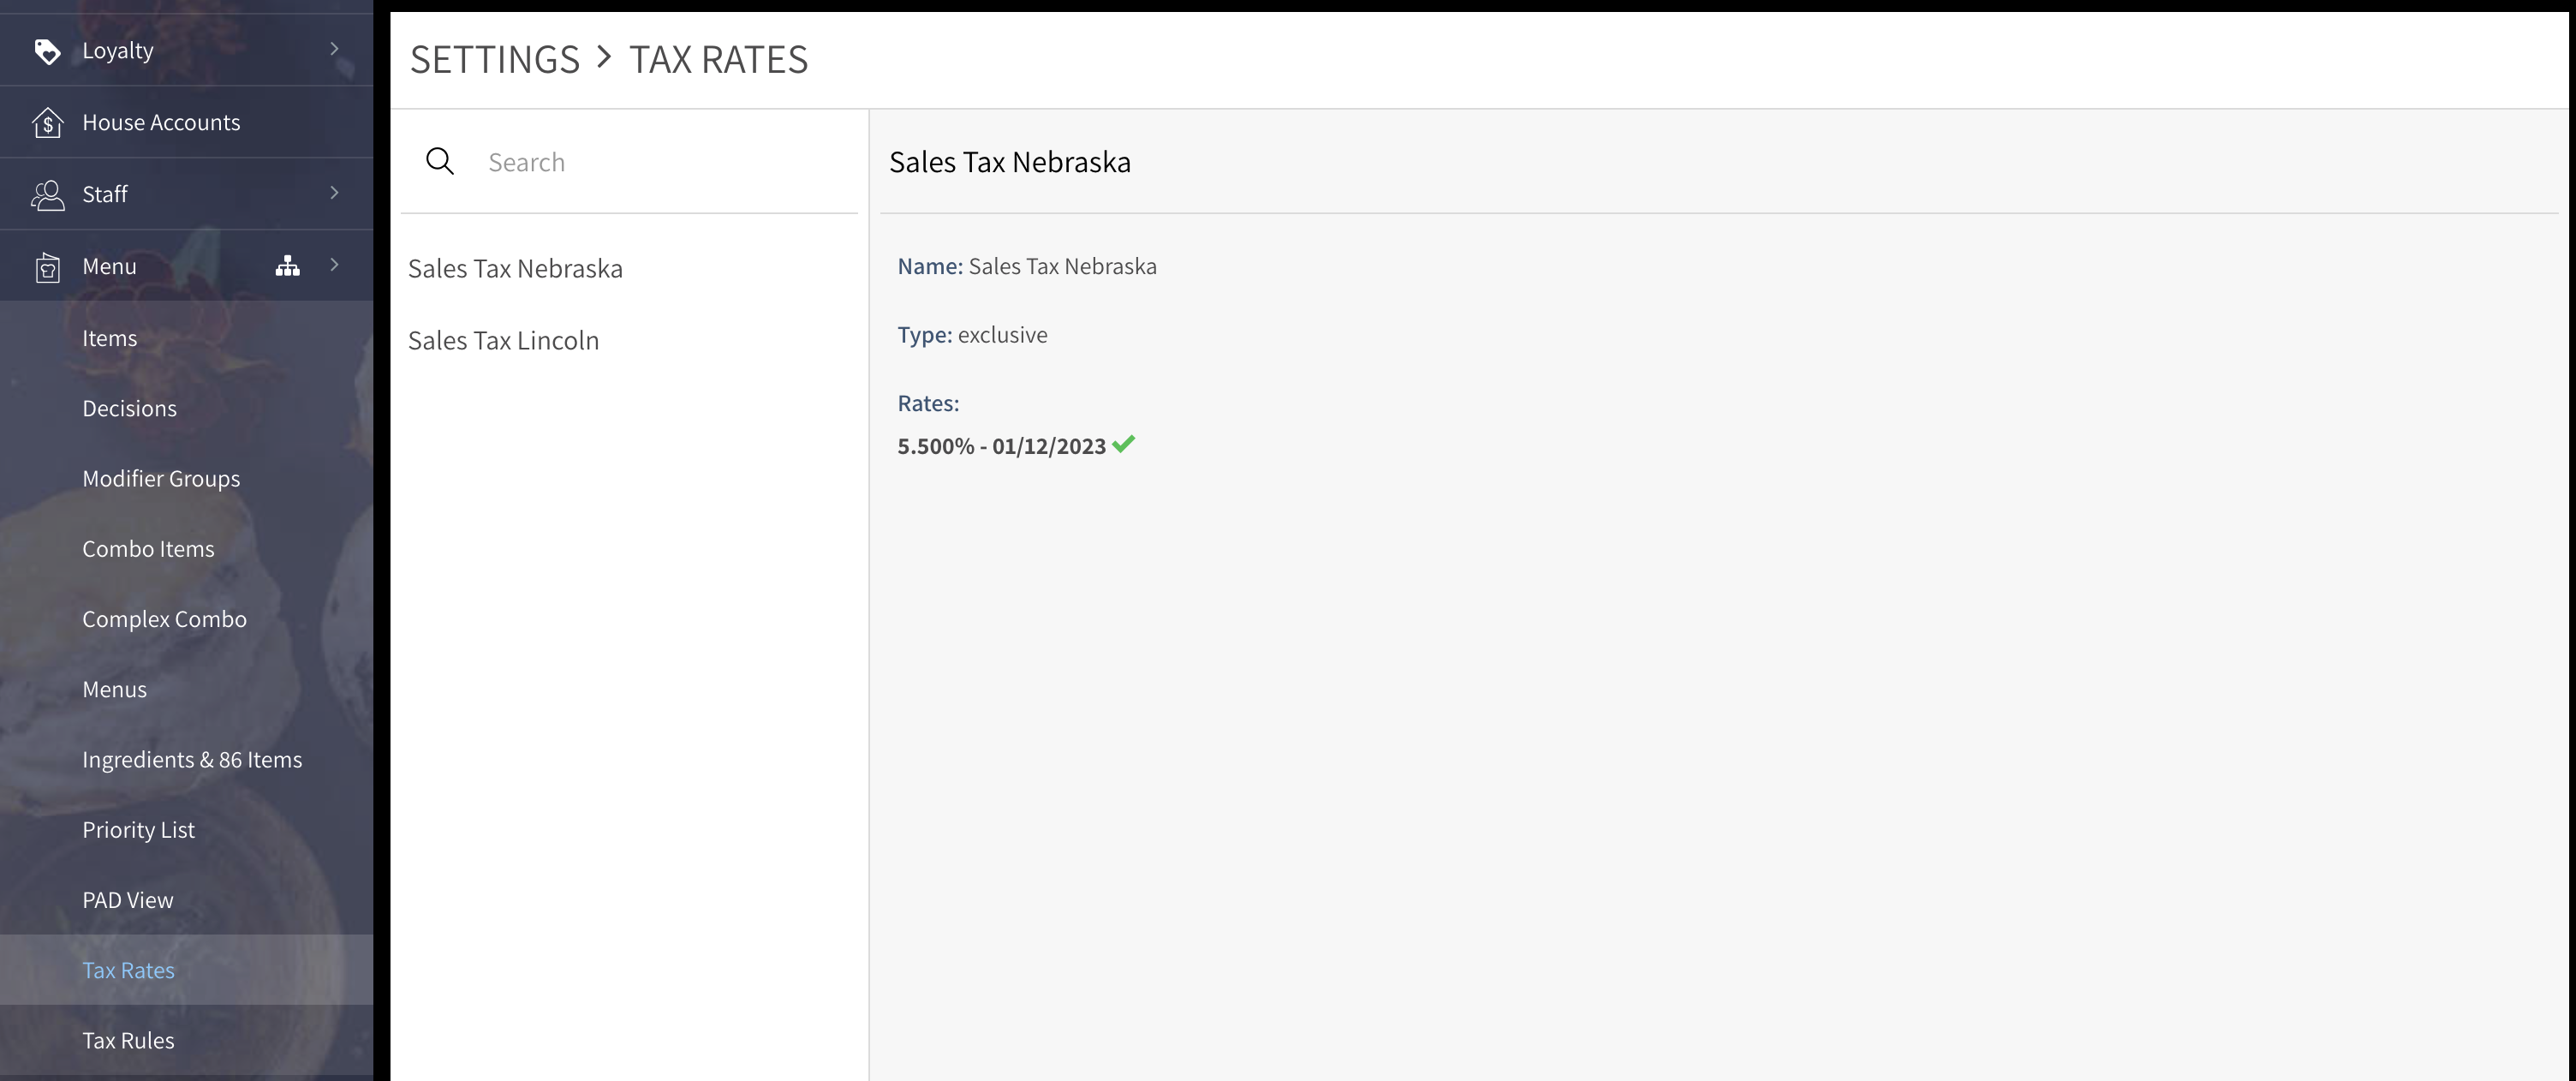Collapse the Menu section chevron
2576x1081 pixels.
tap(334, 264)
